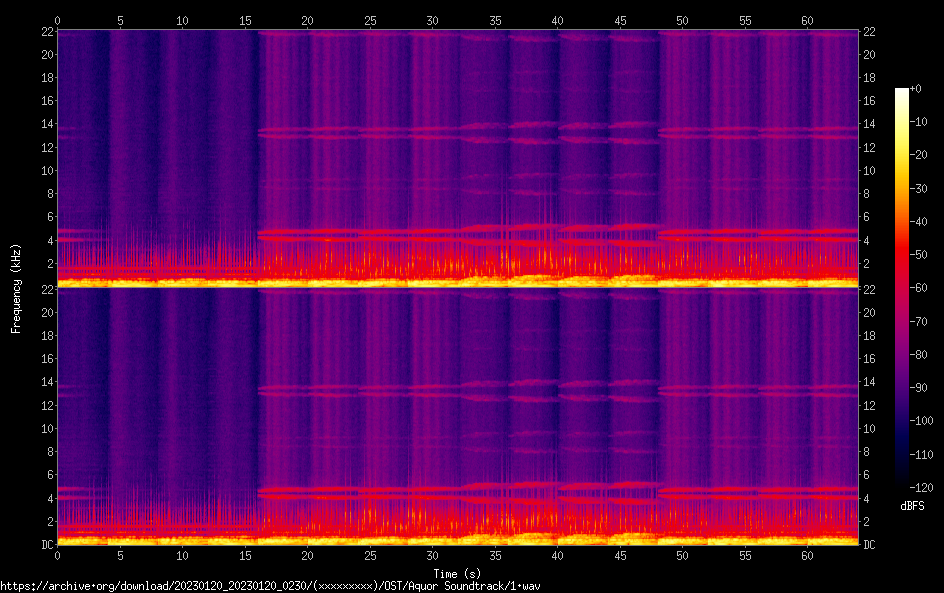Select the "0" tick on the bottom time axis

pyautogui.click(x=58, y=555)
